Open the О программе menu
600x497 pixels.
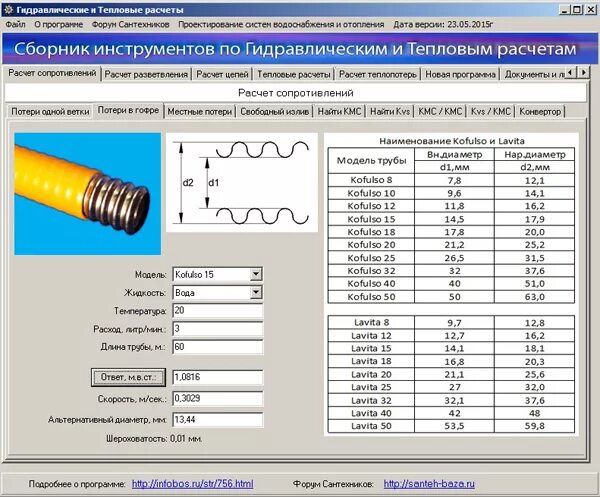click(x=59, y=24)
